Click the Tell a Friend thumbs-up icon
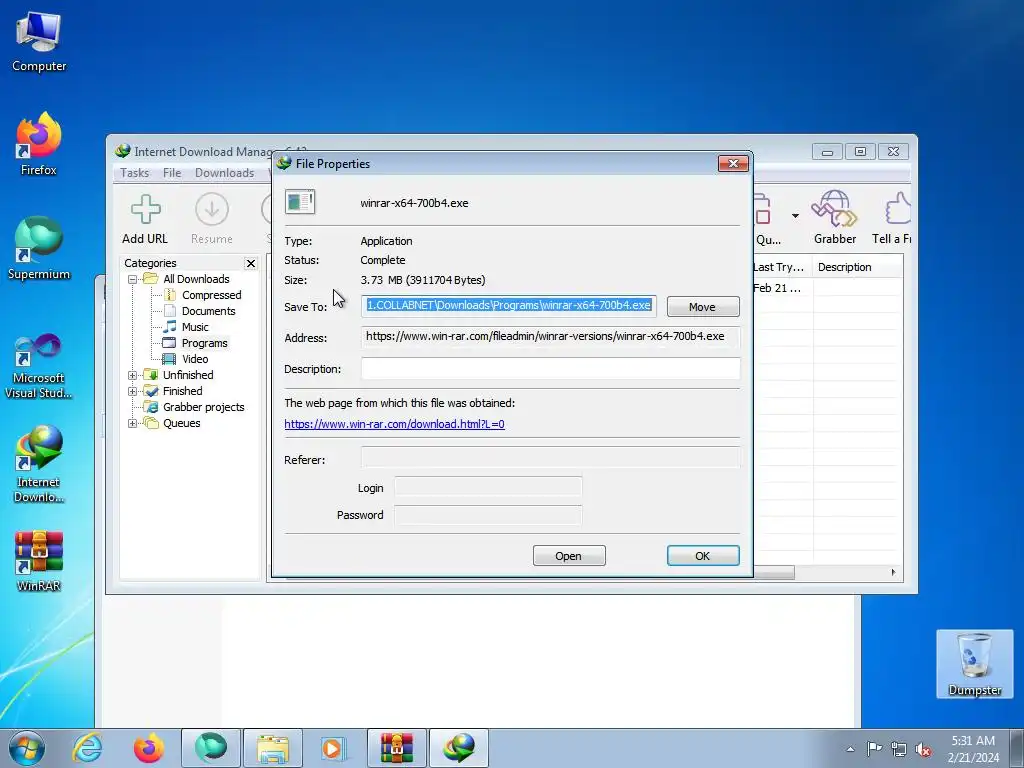Screen dimensions: 1024x768 point(898,209)
